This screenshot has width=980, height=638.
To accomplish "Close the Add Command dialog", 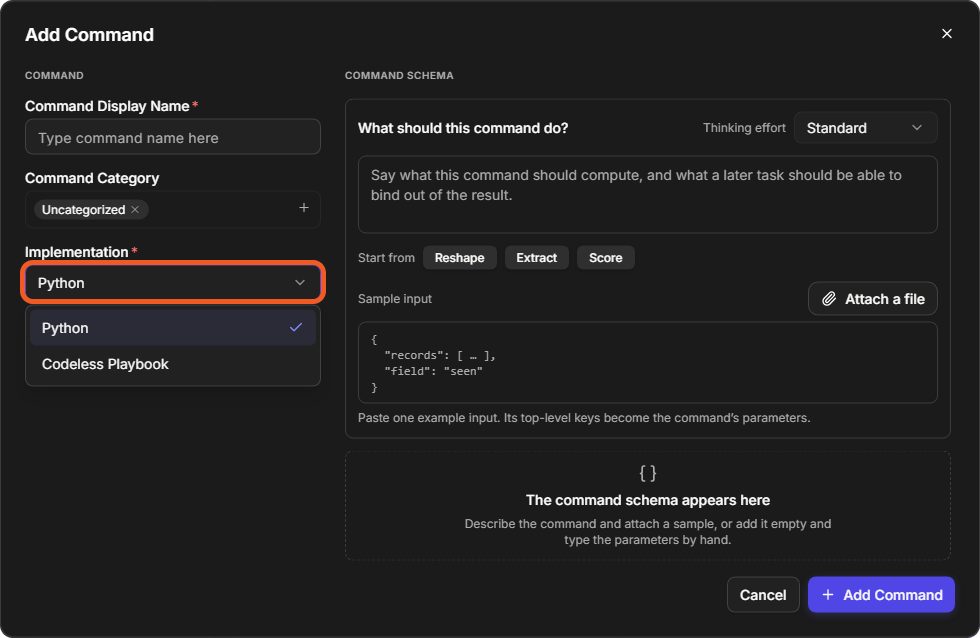I will click(946, 34).
